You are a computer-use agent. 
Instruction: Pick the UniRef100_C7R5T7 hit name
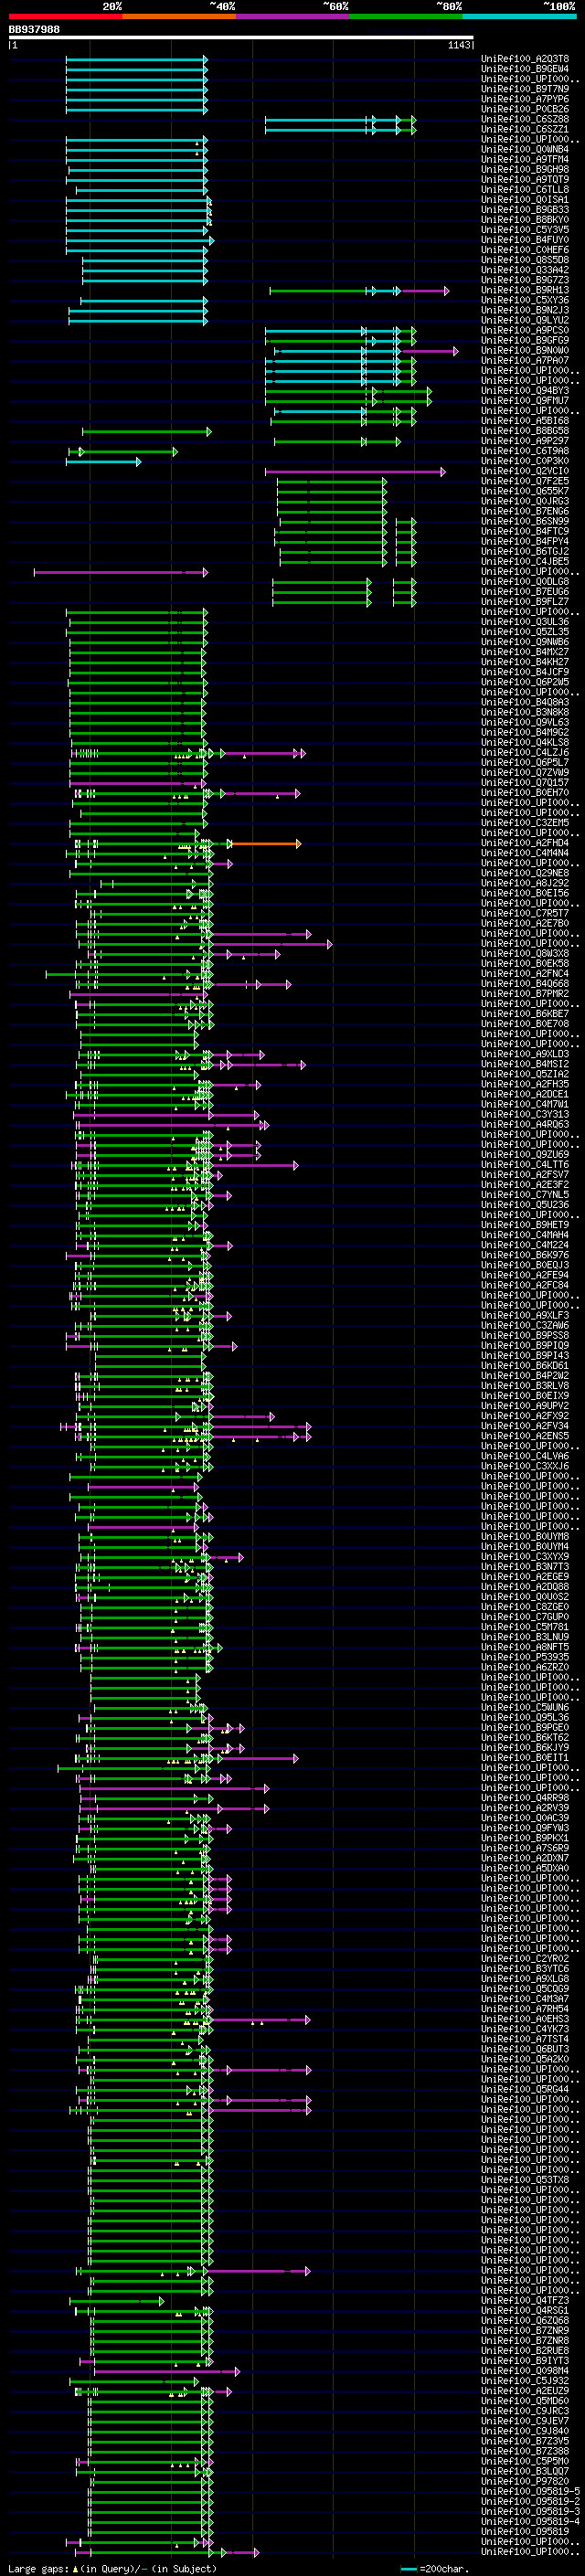point(525,913)
